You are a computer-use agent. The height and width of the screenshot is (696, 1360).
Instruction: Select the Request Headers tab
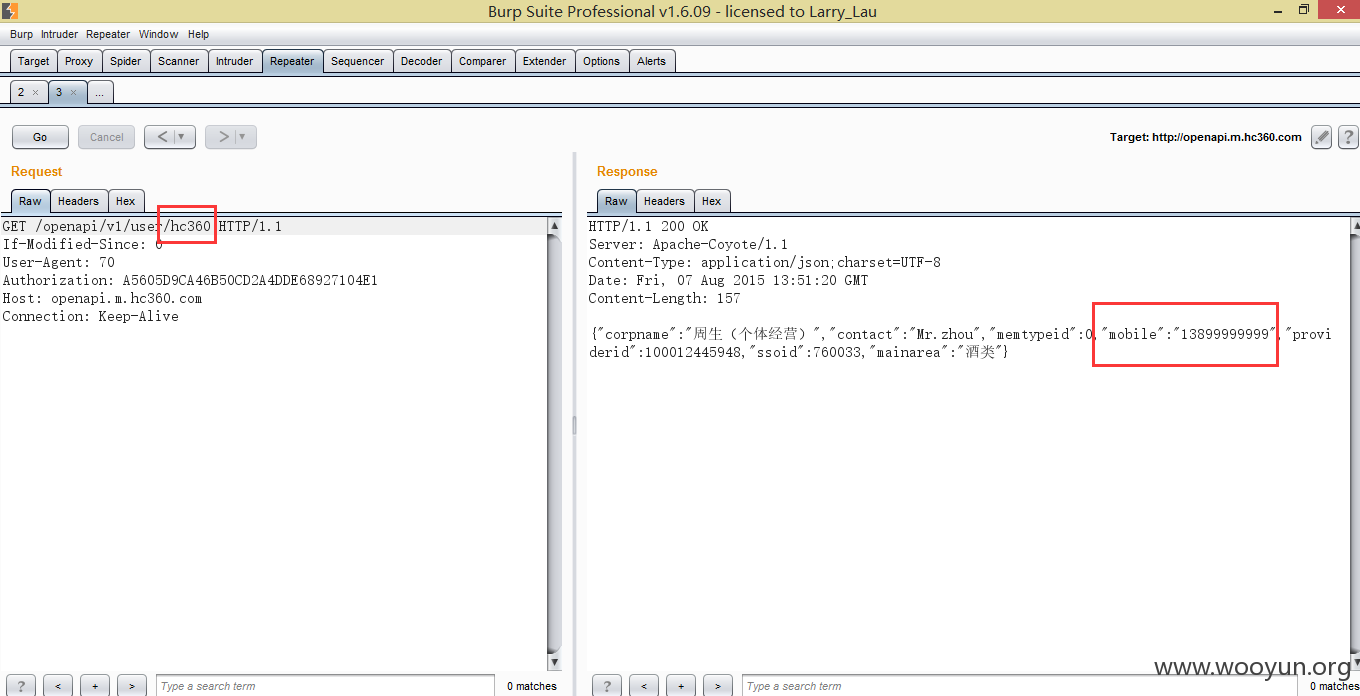tap(78, 201)
